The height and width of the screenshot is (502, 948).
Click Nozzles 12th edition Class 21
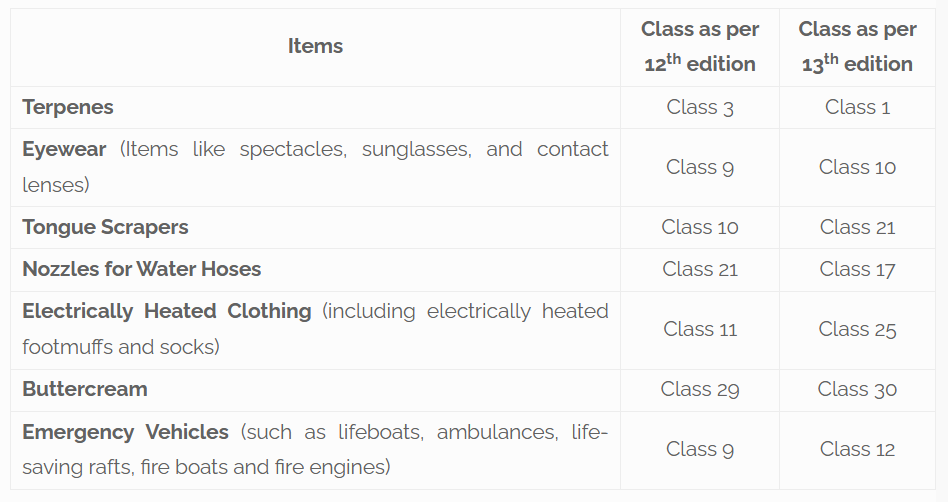tap(700, 269)
